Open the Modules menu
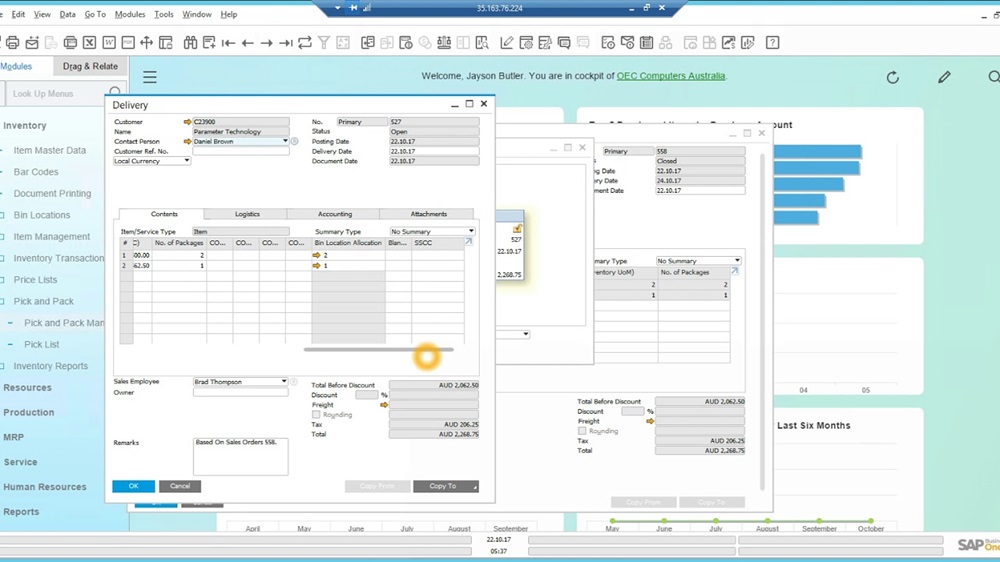1000x562 pixels. (130, 15)
